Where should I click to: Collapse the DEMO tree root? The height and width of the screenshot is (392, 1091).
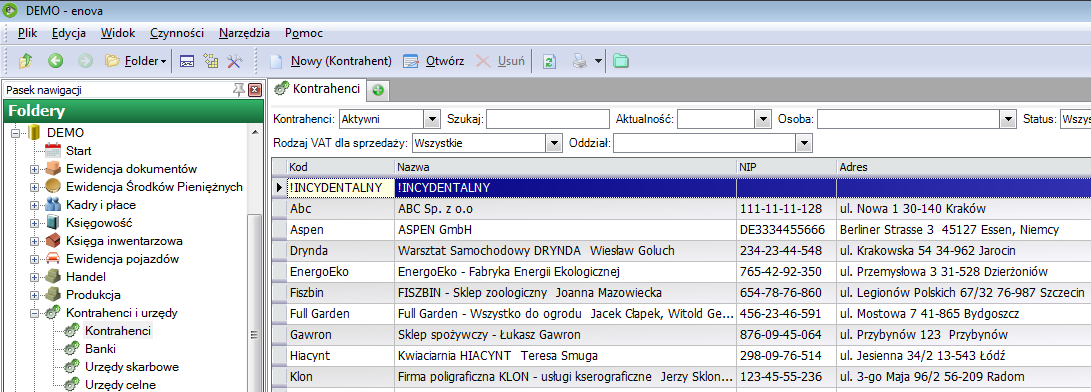[15, 132]
